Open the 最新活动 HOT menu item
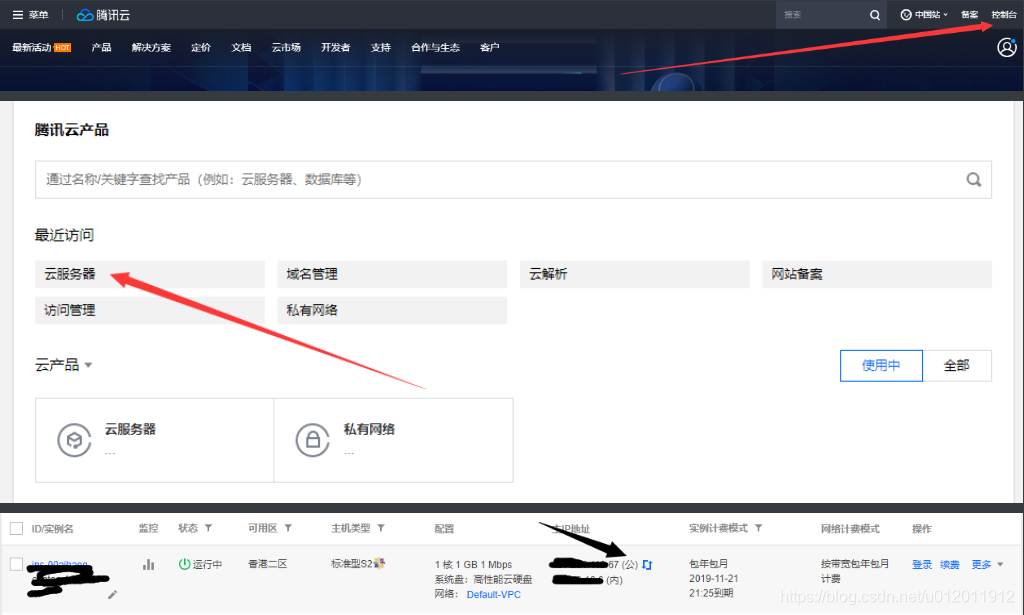 pyautogui.click(x=41, y=48)
